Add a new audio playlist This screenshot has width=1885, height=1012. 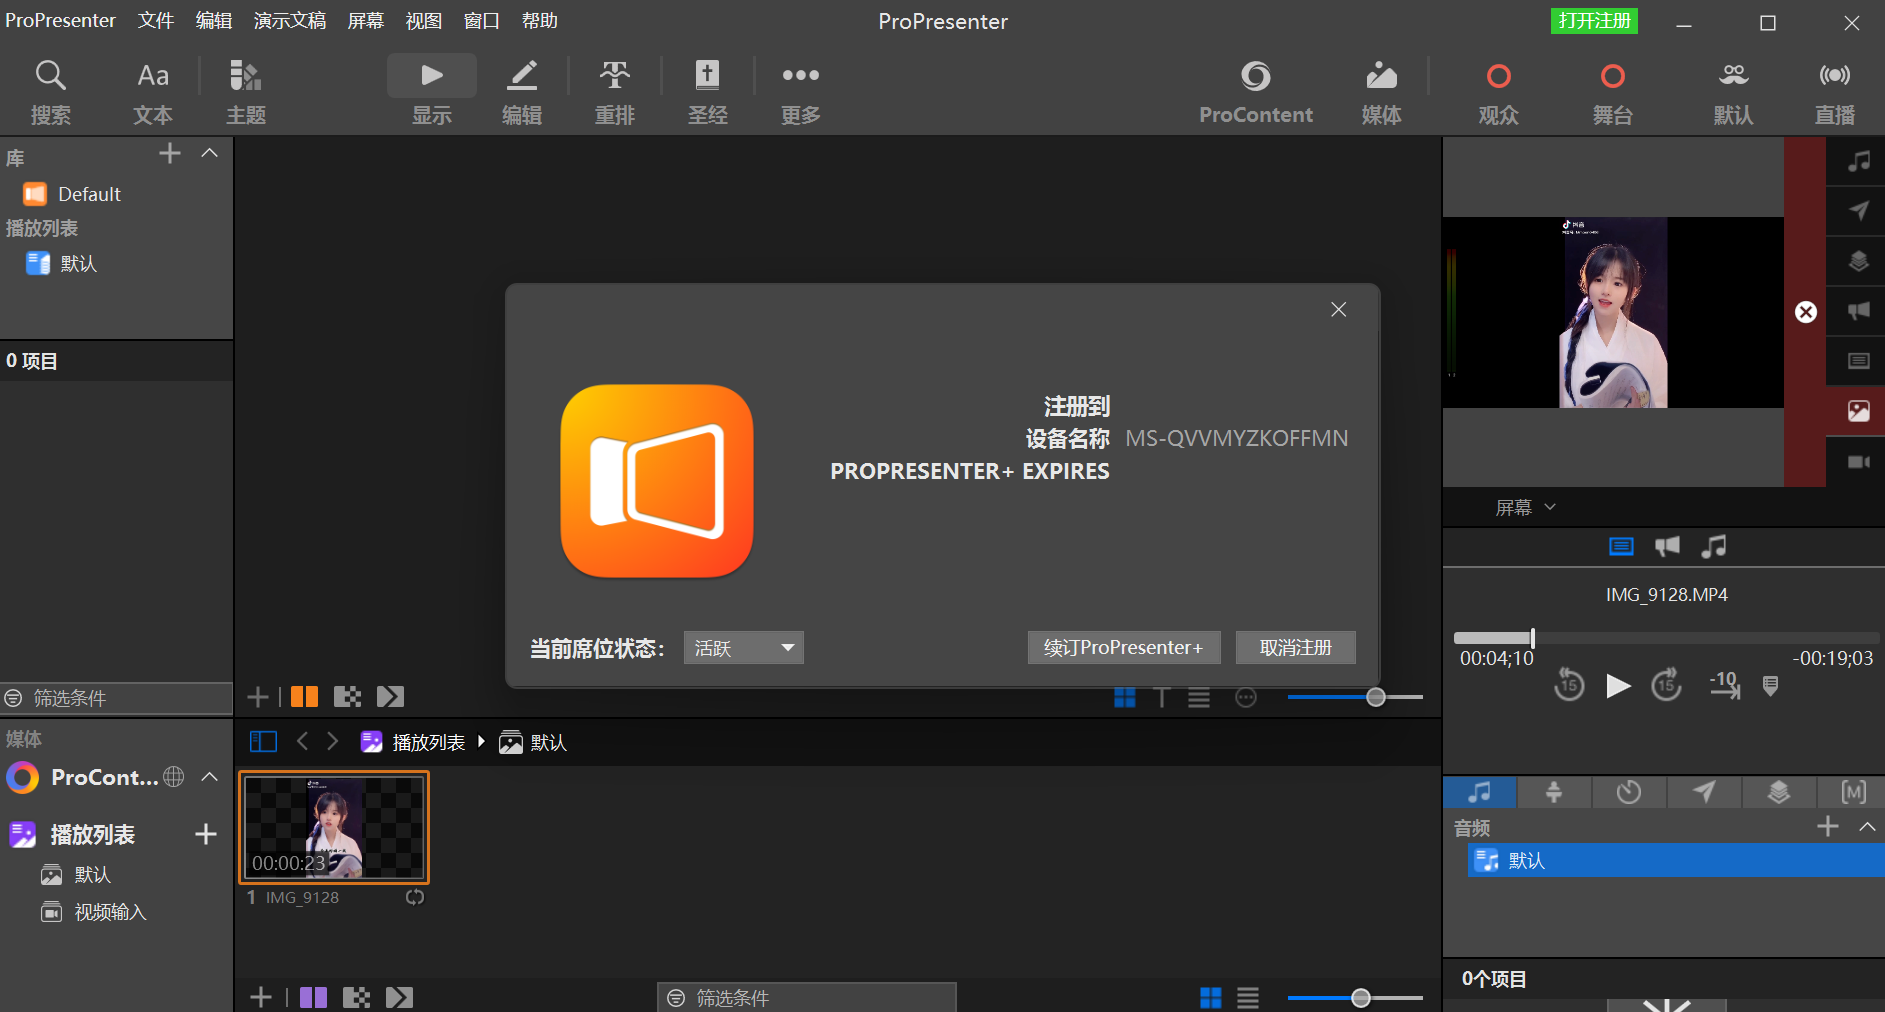(x=1828, y=826)
